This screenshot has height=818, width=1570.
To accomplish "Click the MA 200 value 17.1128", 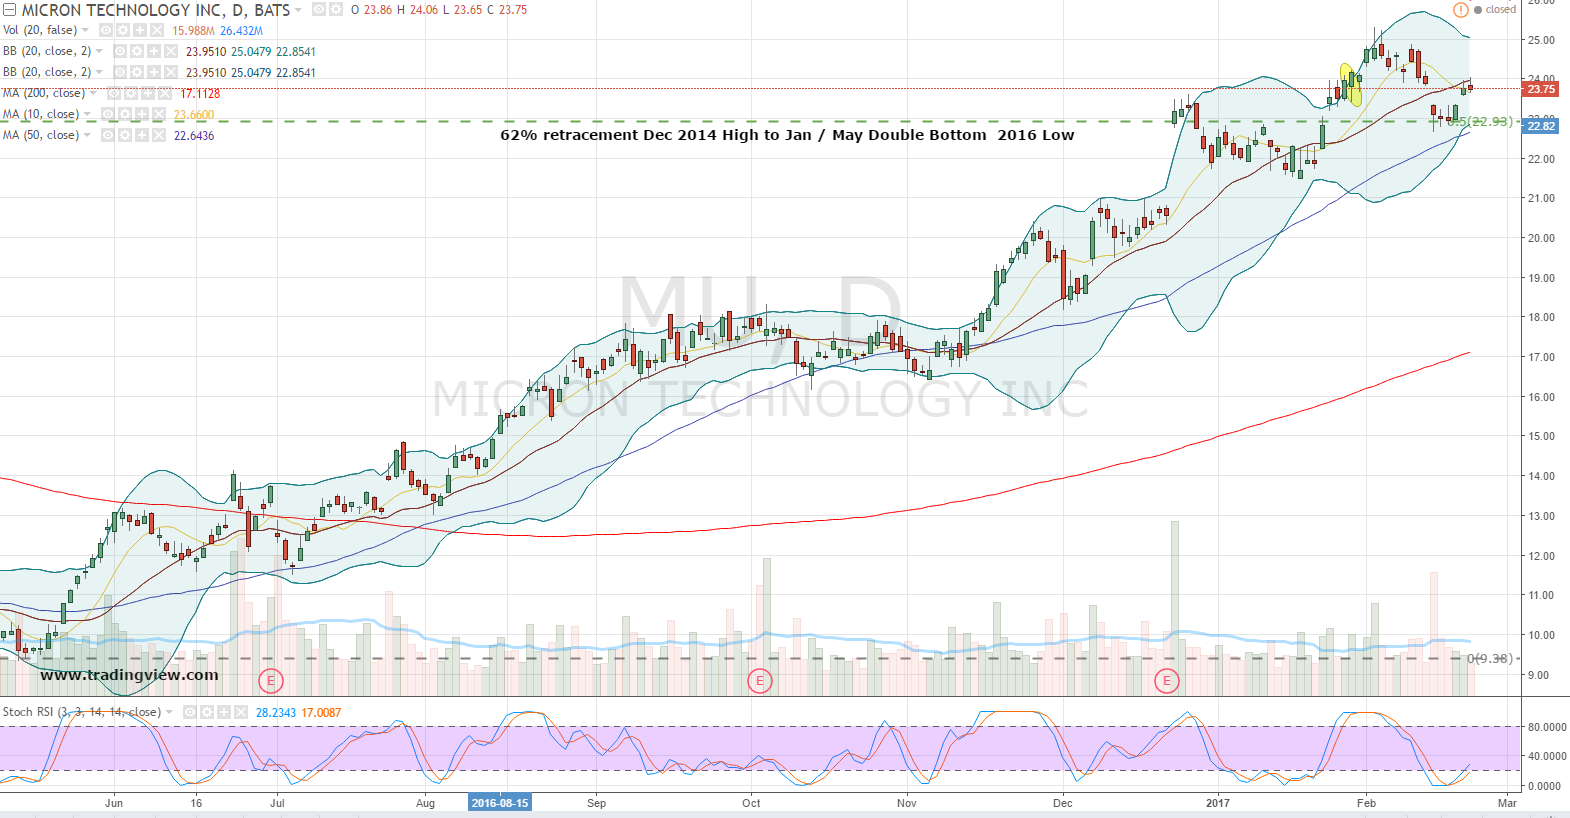I will tap(200, 94).
